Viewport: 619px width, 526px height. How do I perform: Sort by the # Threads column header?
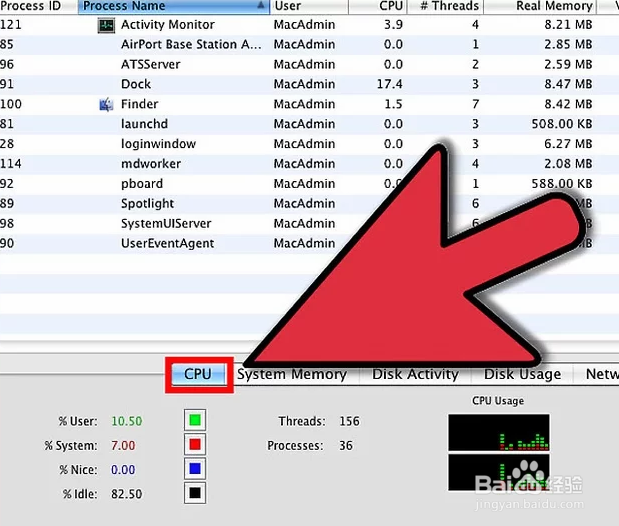445,6
